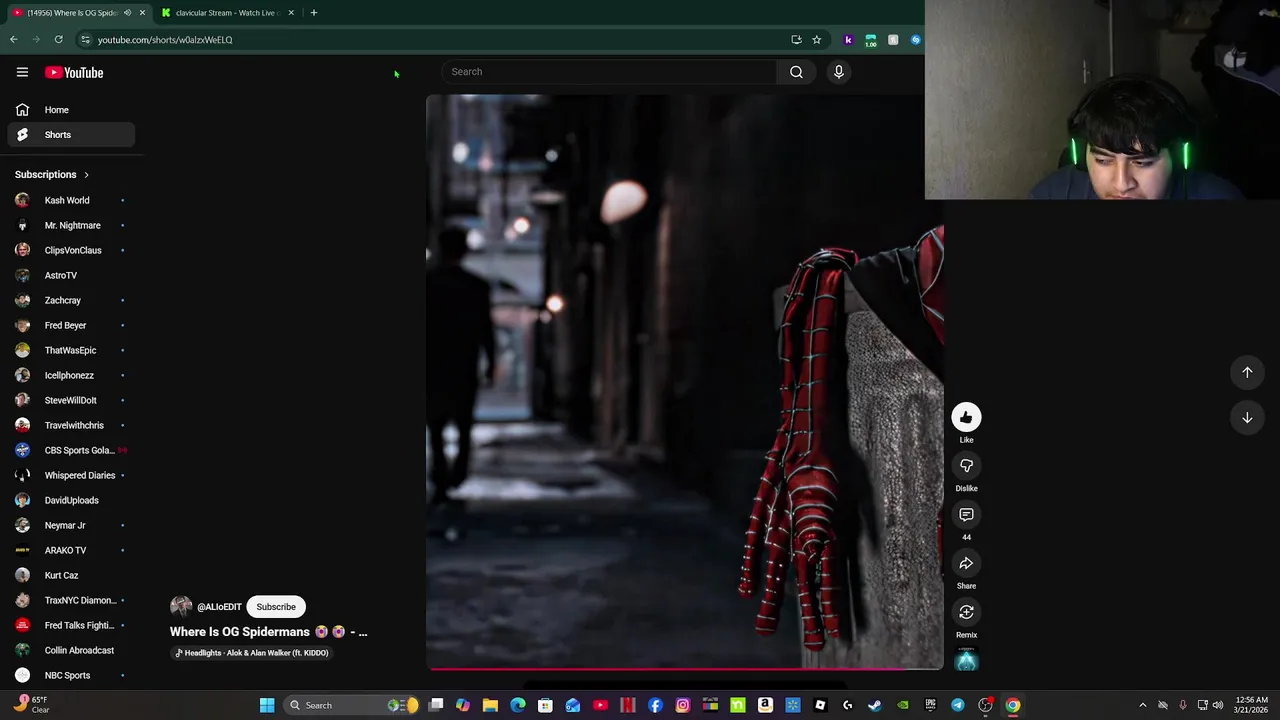1280x720 pixels.
Task: Open Icellphonezz channel
Action: click(x=70, y=375)
